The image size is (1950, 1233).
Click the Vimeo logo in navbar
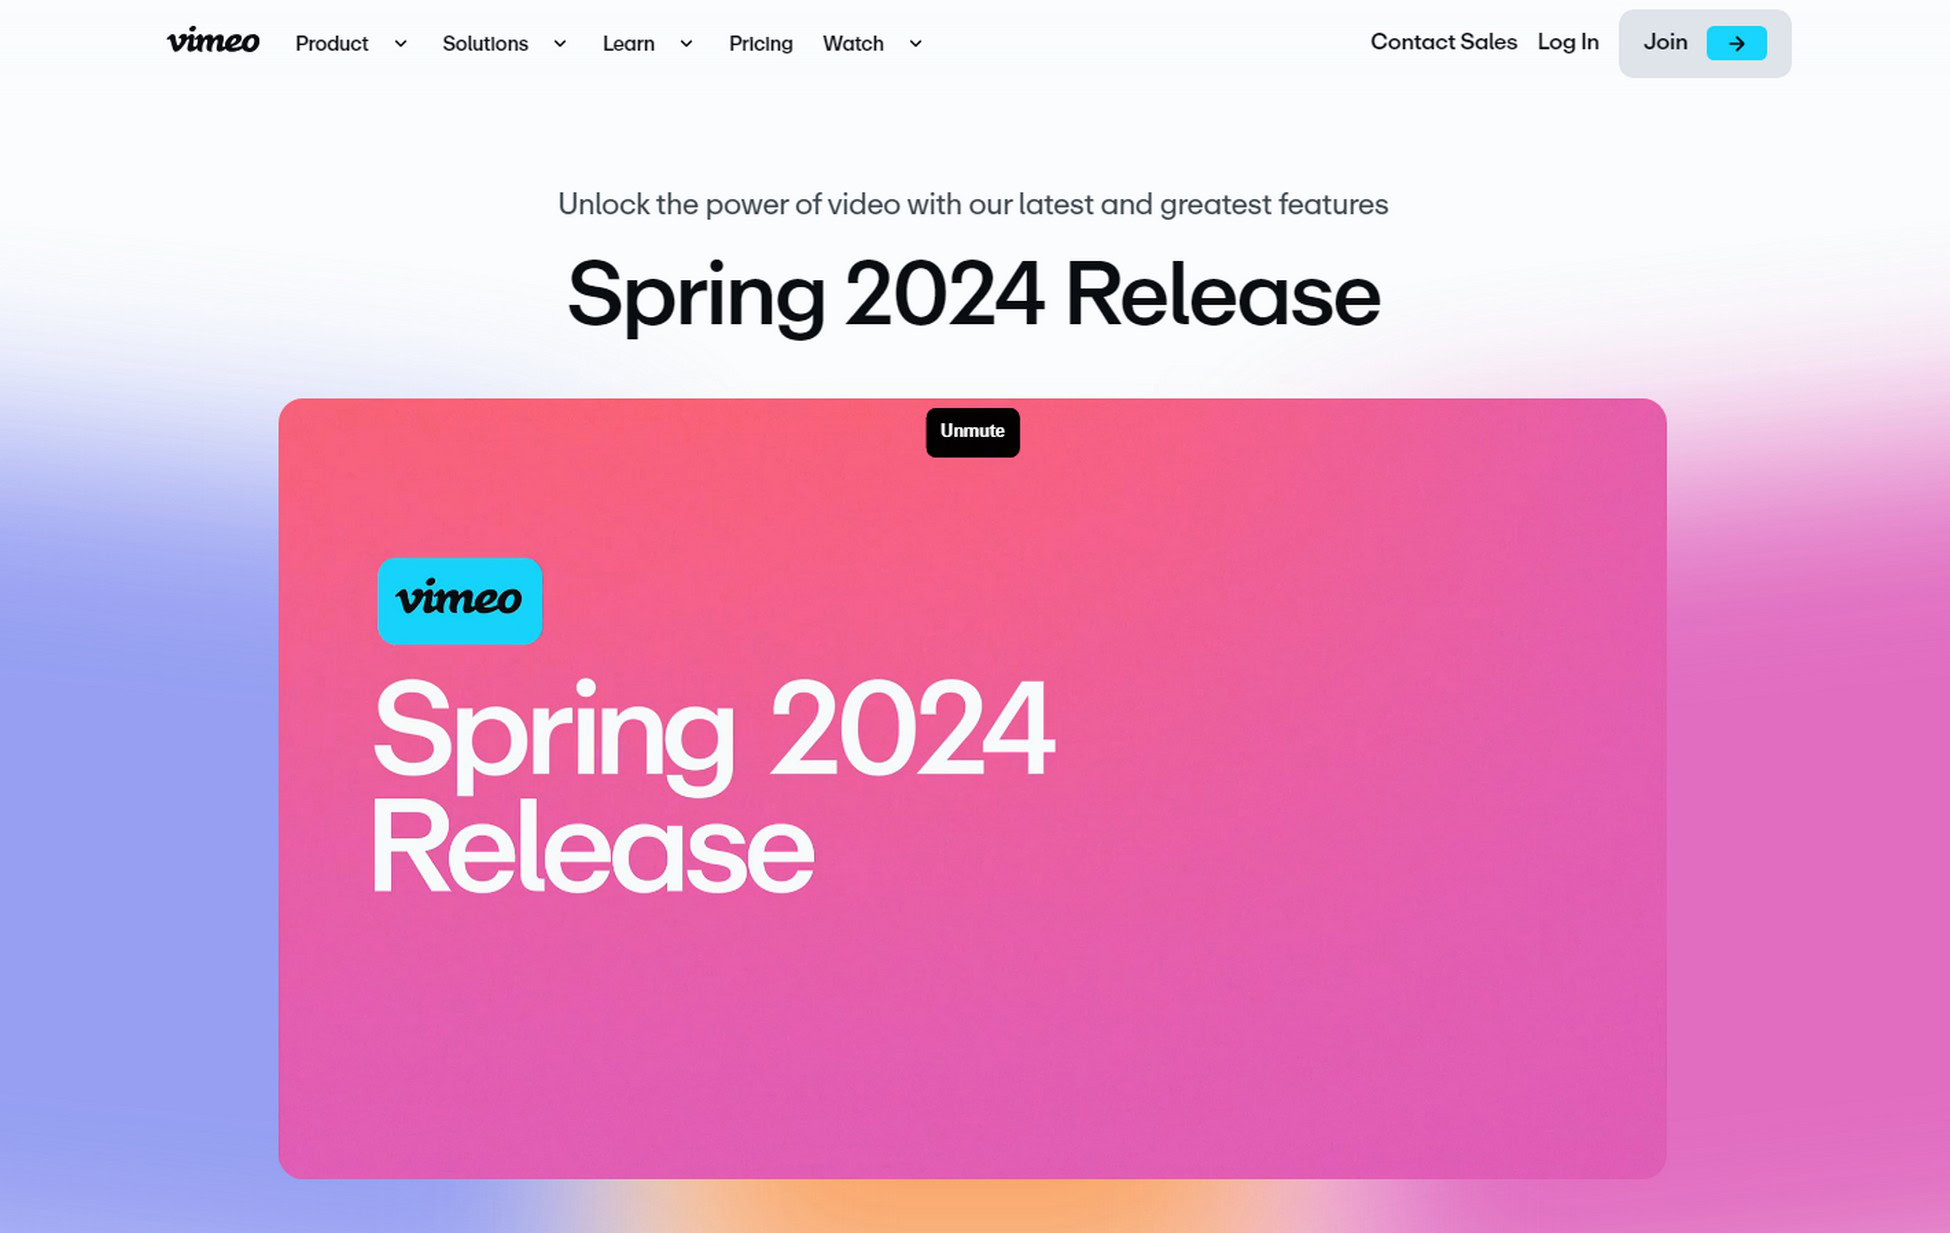[x=212, y=43]
